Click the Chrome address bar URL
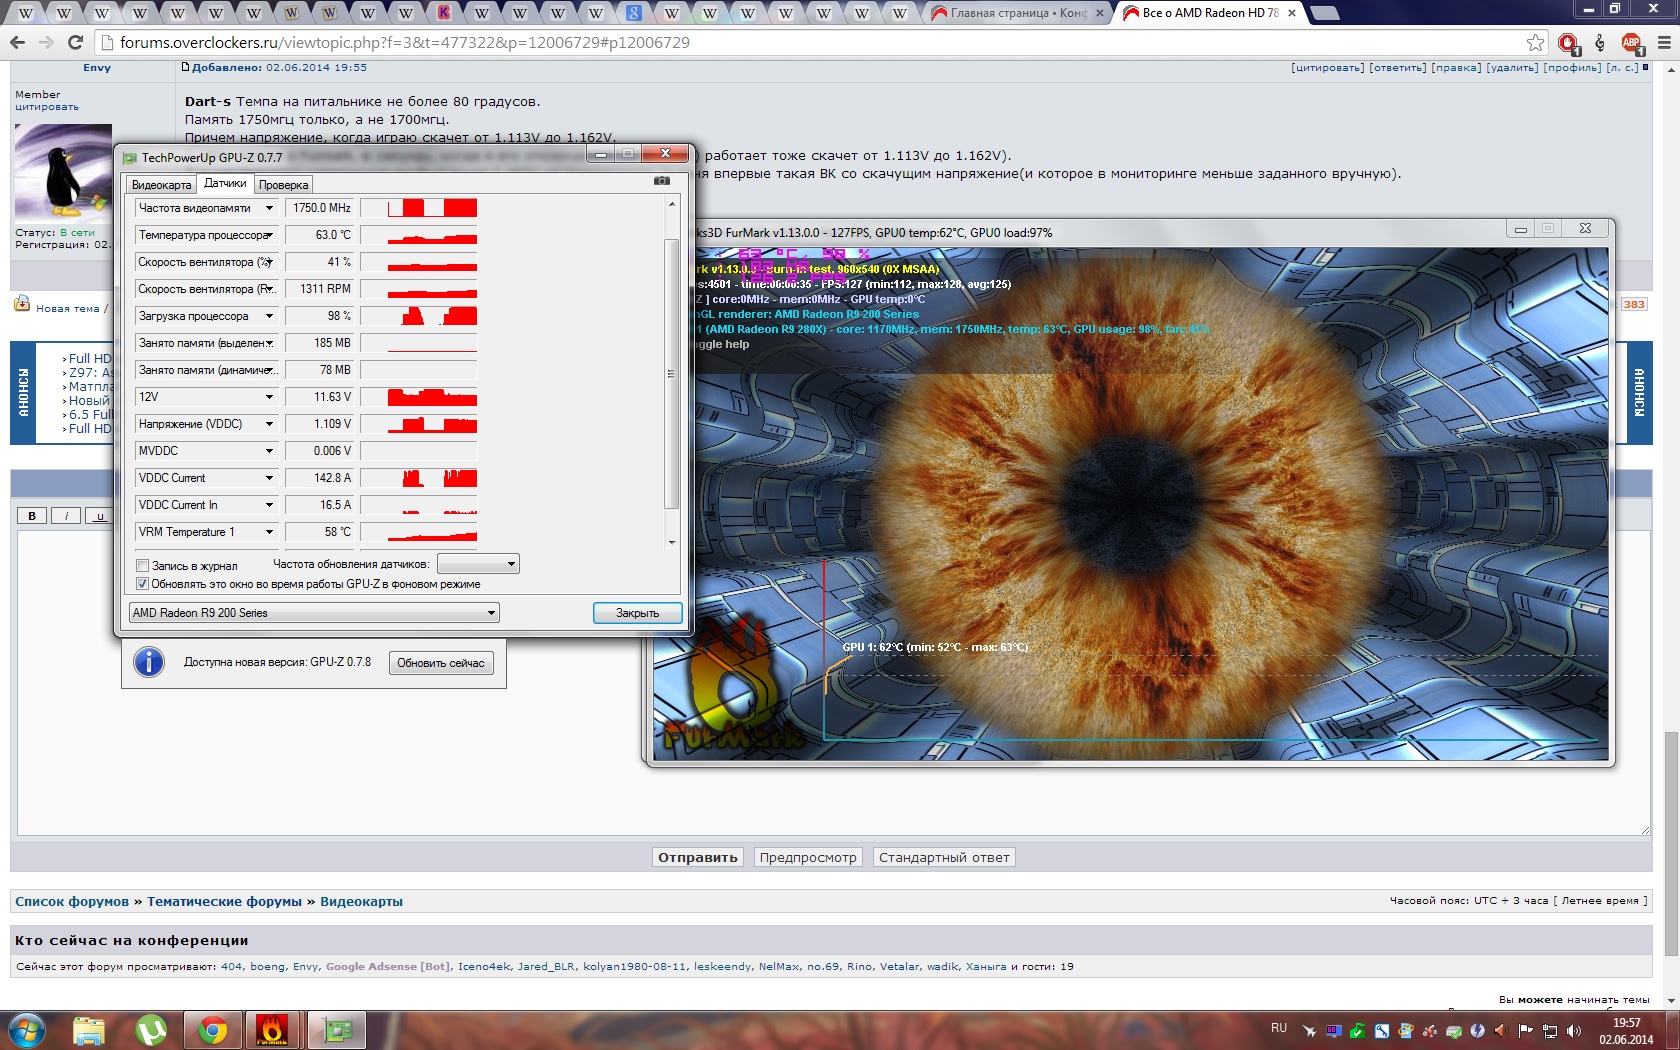Viewport: 1680px width, 1050px height. pos(405,42)
